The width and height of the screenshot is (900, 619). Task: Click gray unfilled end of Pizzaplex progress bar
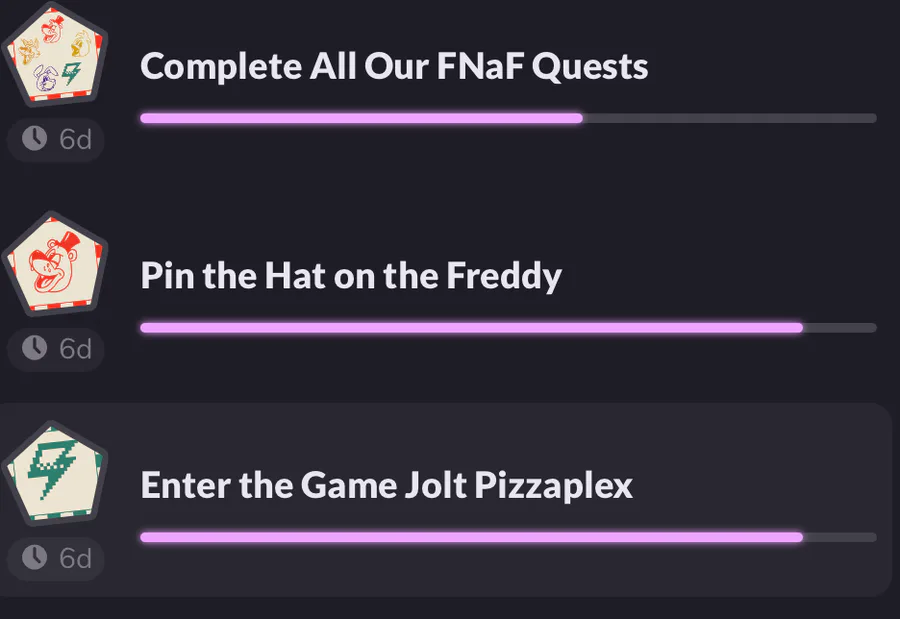[840, 537]
